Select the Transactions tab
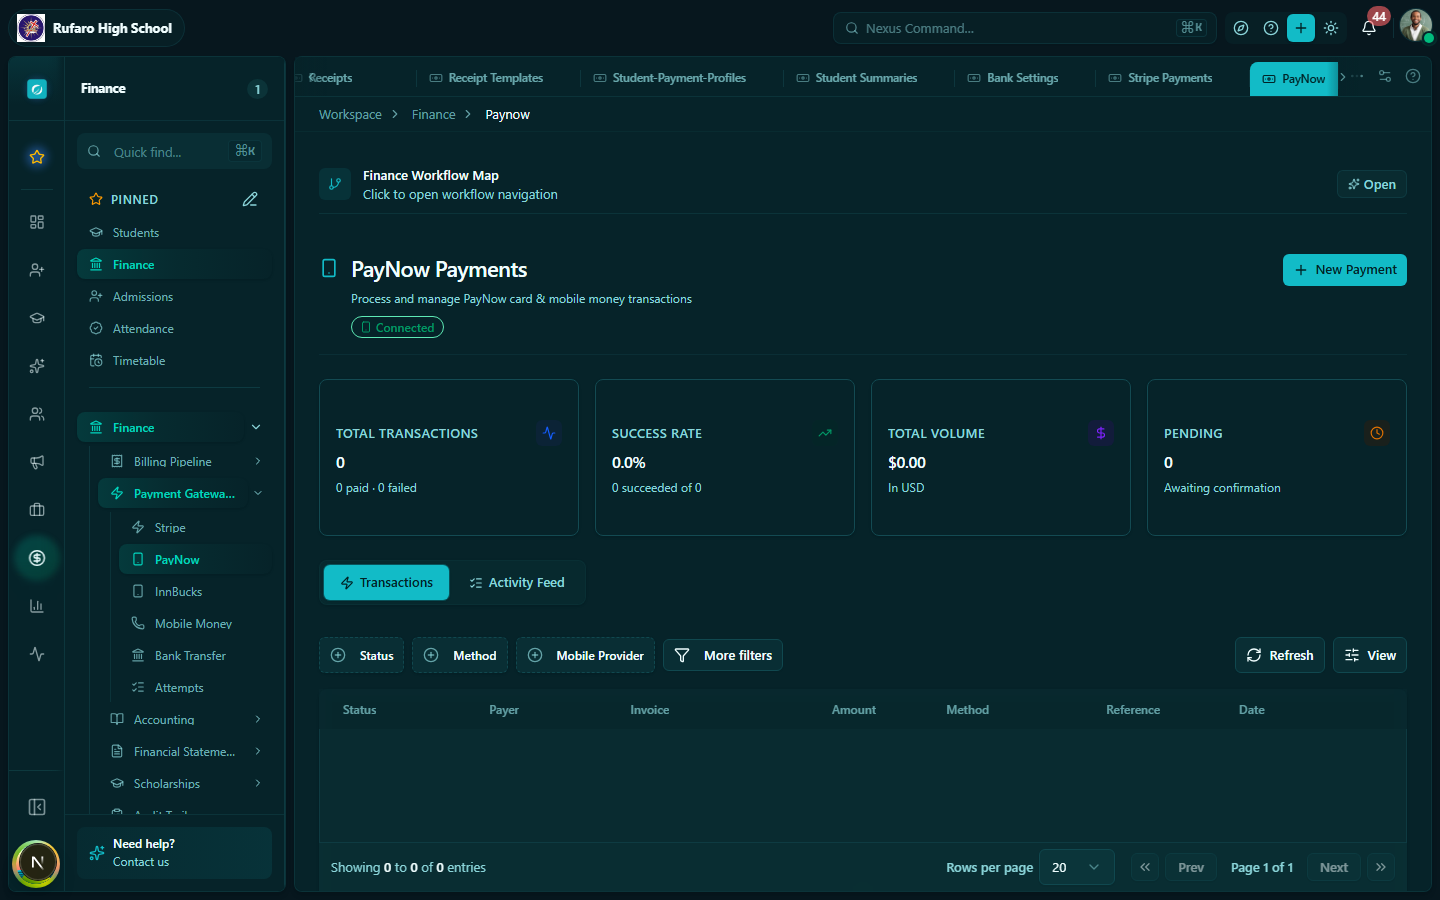 tap(387, 583)
